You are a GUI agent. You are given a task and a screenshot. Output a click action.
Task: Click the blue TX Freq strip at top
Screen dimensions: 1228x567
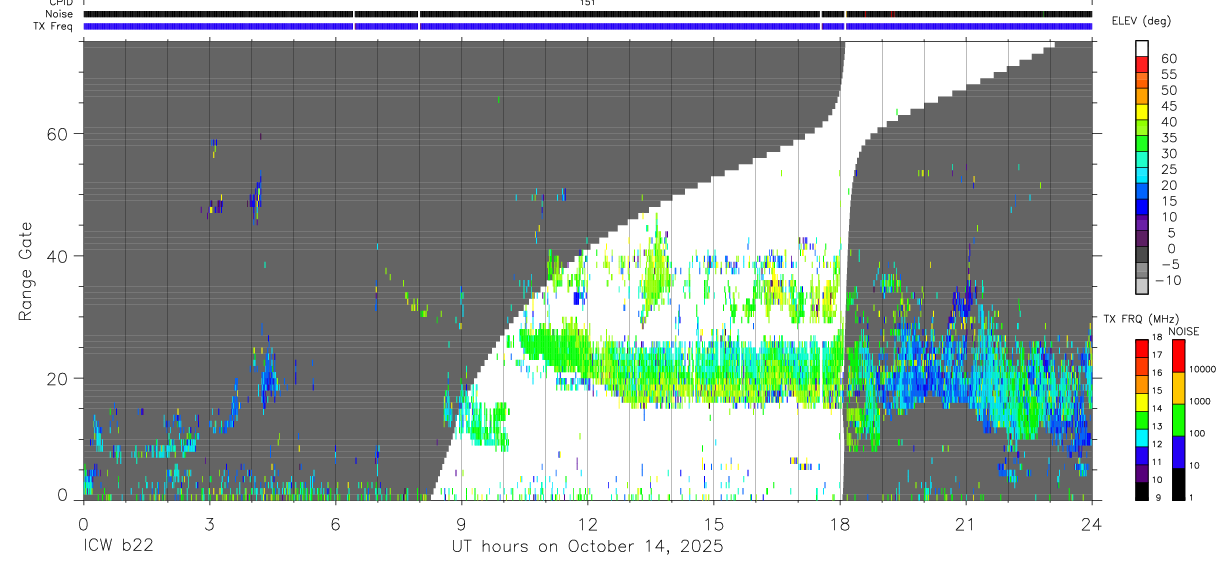(x=587, y=26)
